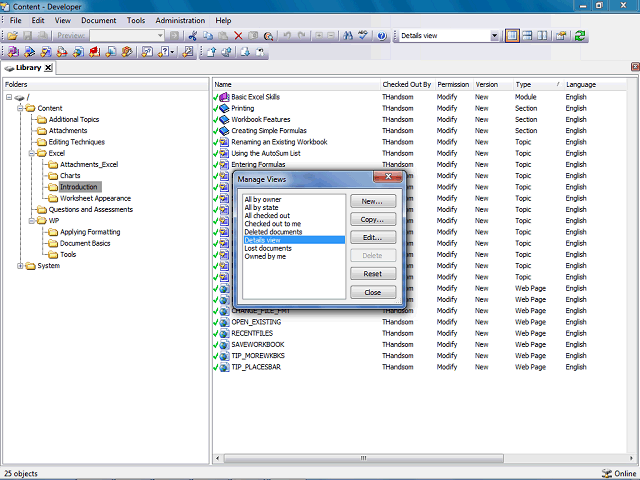This screenshot has height=480, width=640.
Task: Click the Printing section book icon
Action: (224, 109)
